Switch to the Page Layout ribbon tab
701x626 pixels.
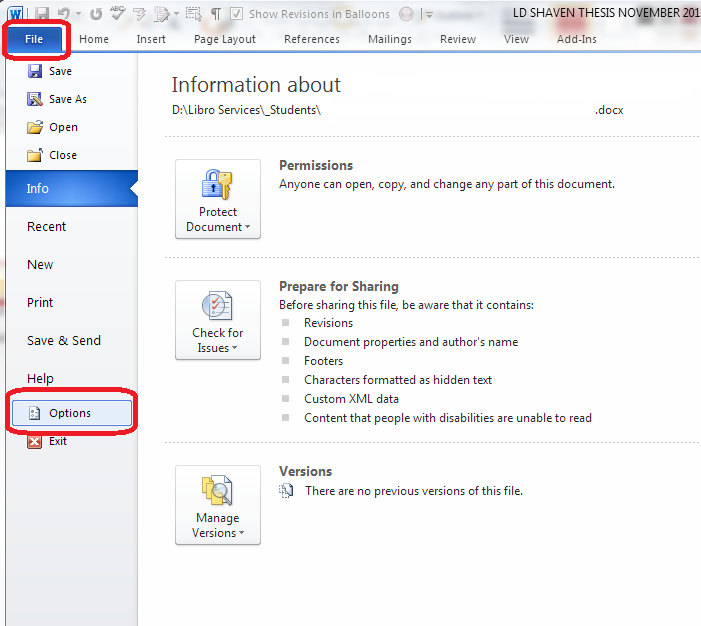coord(225,39)
